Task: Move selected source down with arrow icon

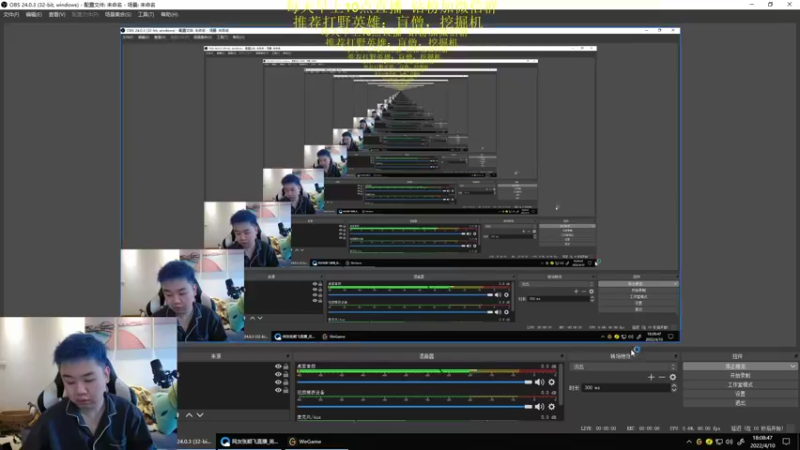Action: tap(200, 415)
